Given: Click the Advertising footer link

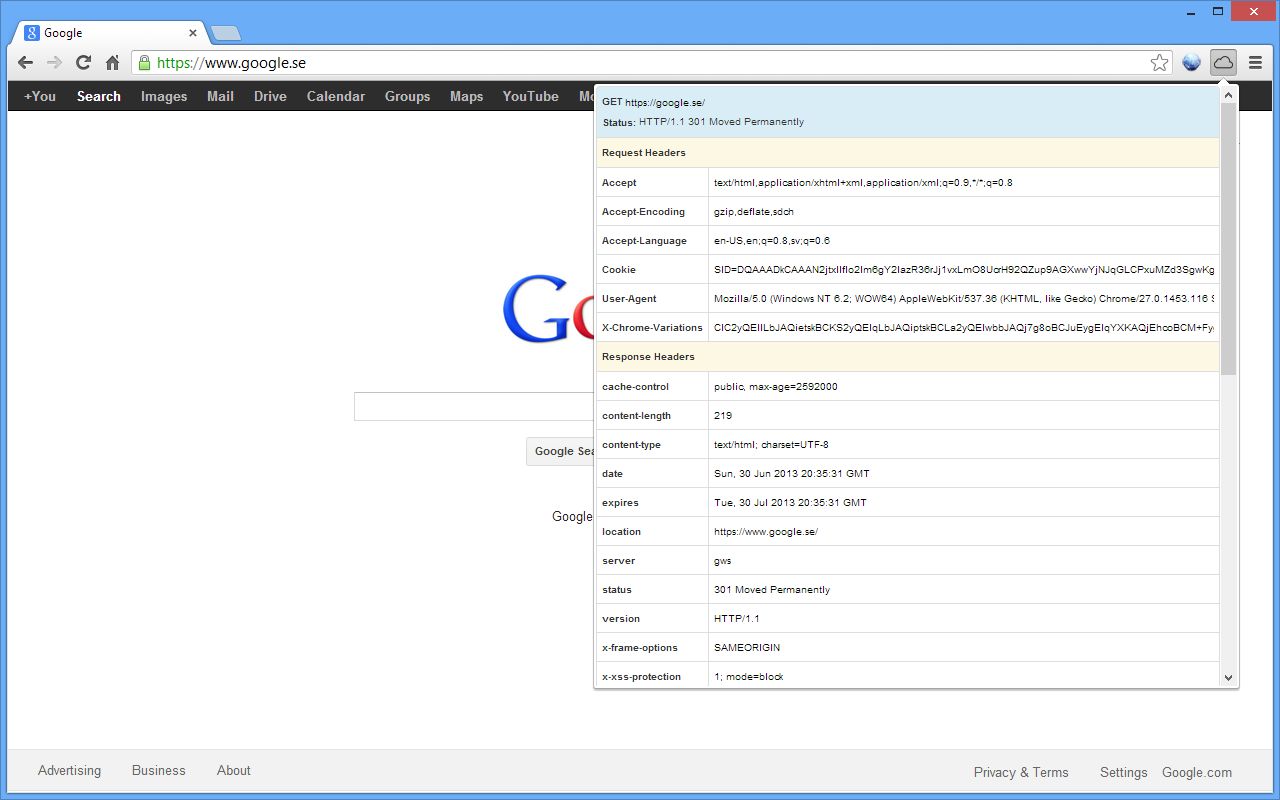Looking at the screenshot, I should coord(69,771).
